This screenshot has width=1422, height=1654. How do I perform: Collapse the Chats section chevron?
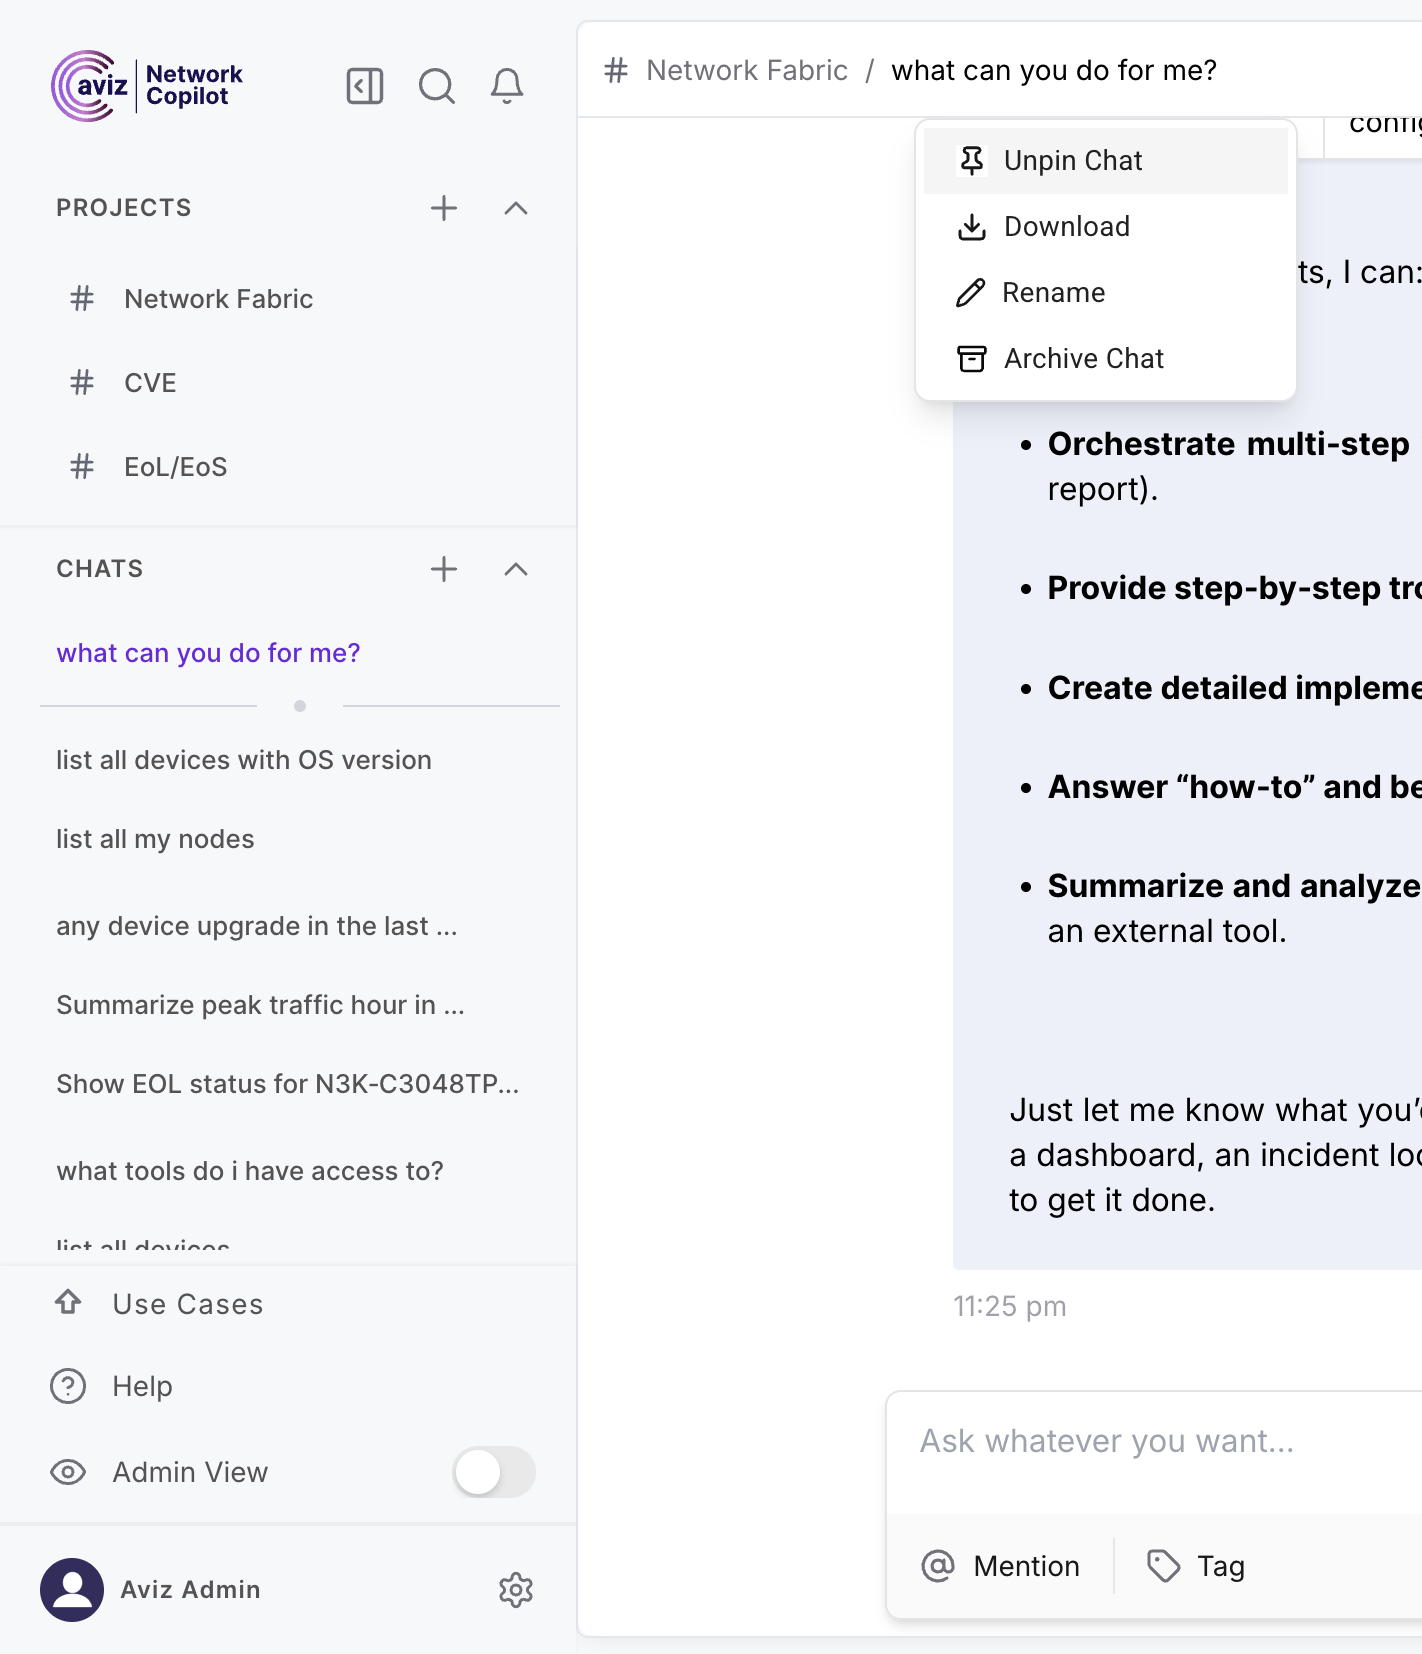click(516, 569)
